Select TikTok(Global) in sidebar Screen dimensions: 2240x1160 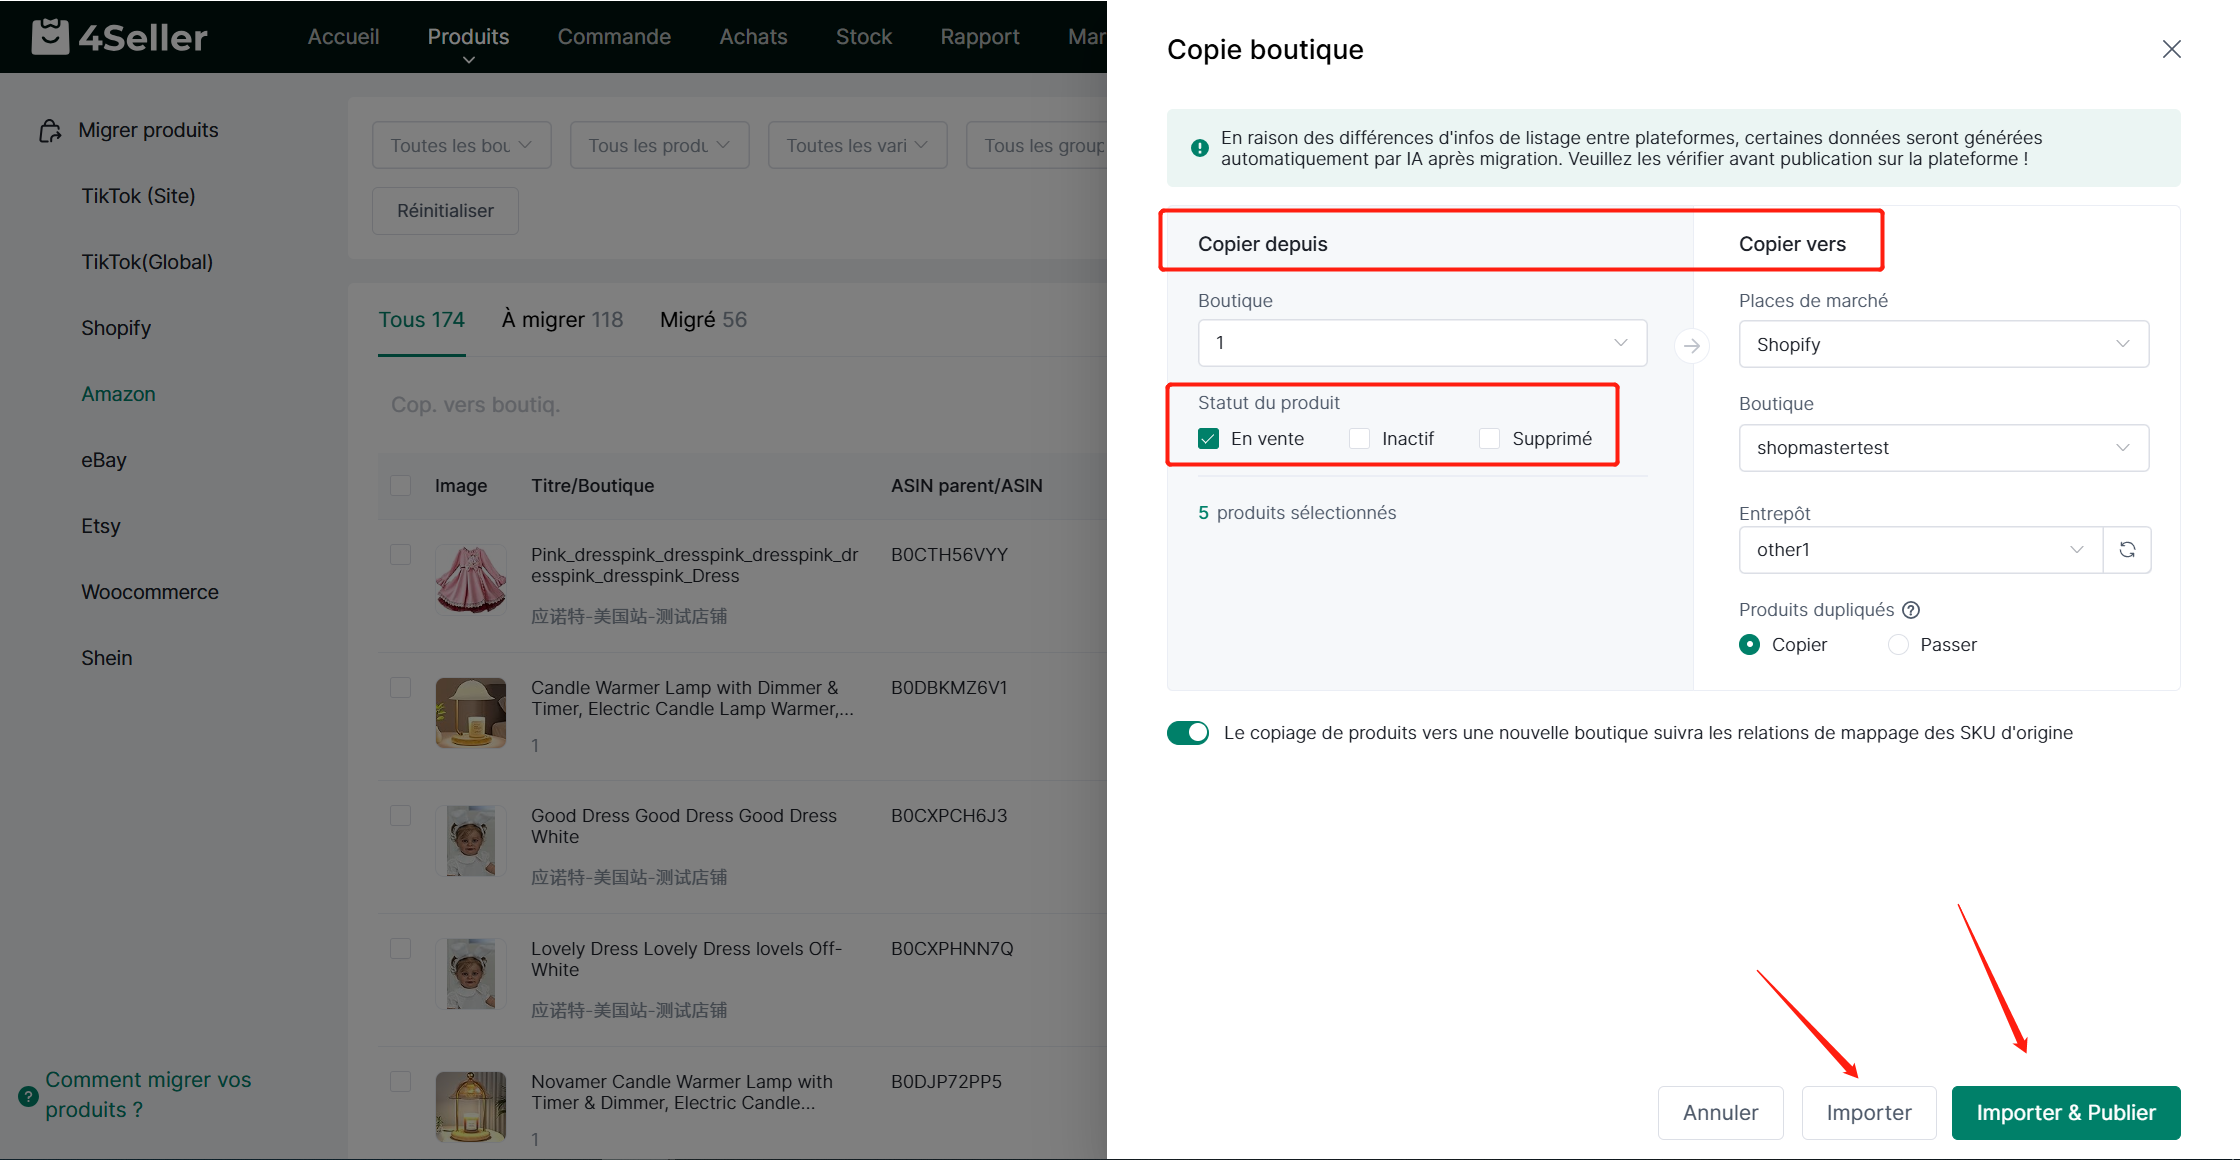click(147, 262)
